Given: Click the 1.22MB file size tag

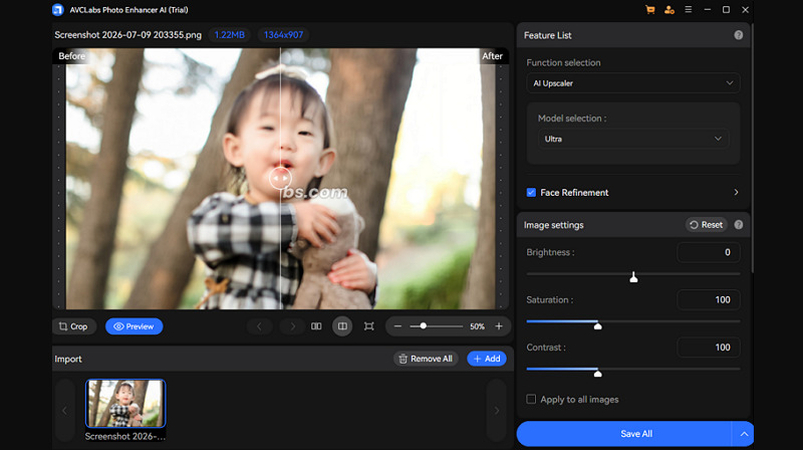Looking at the screenshot, I should (x=229, y=35).
